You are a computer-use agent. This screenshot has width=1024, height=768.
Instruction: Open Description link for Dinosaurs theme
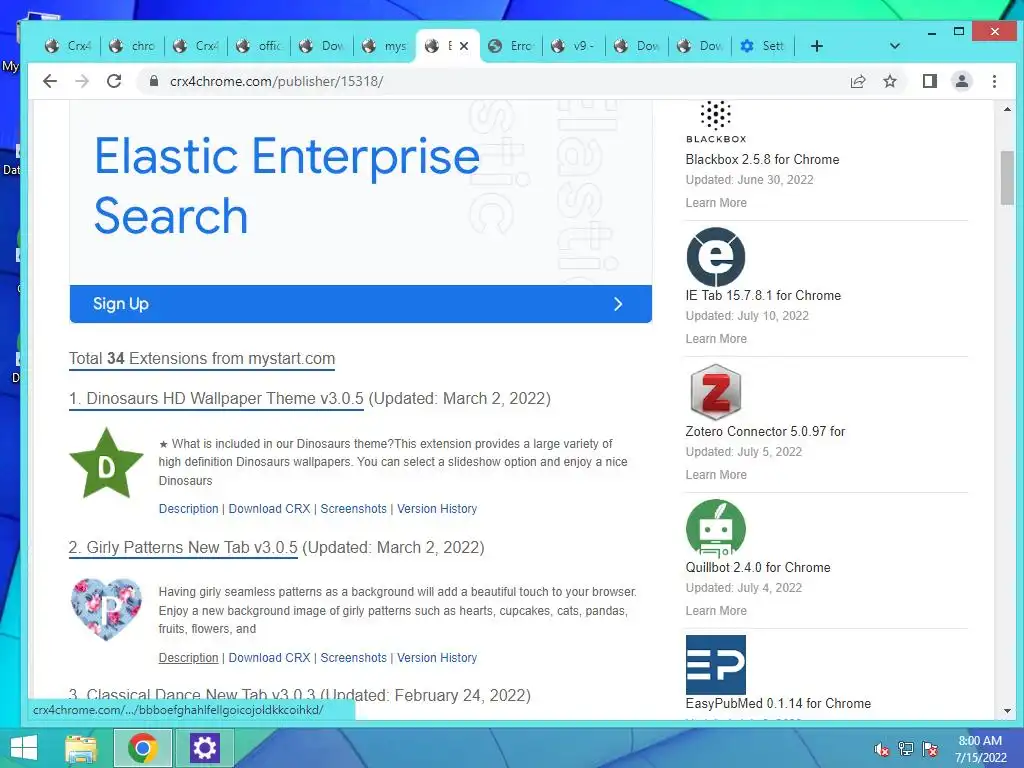189,509
